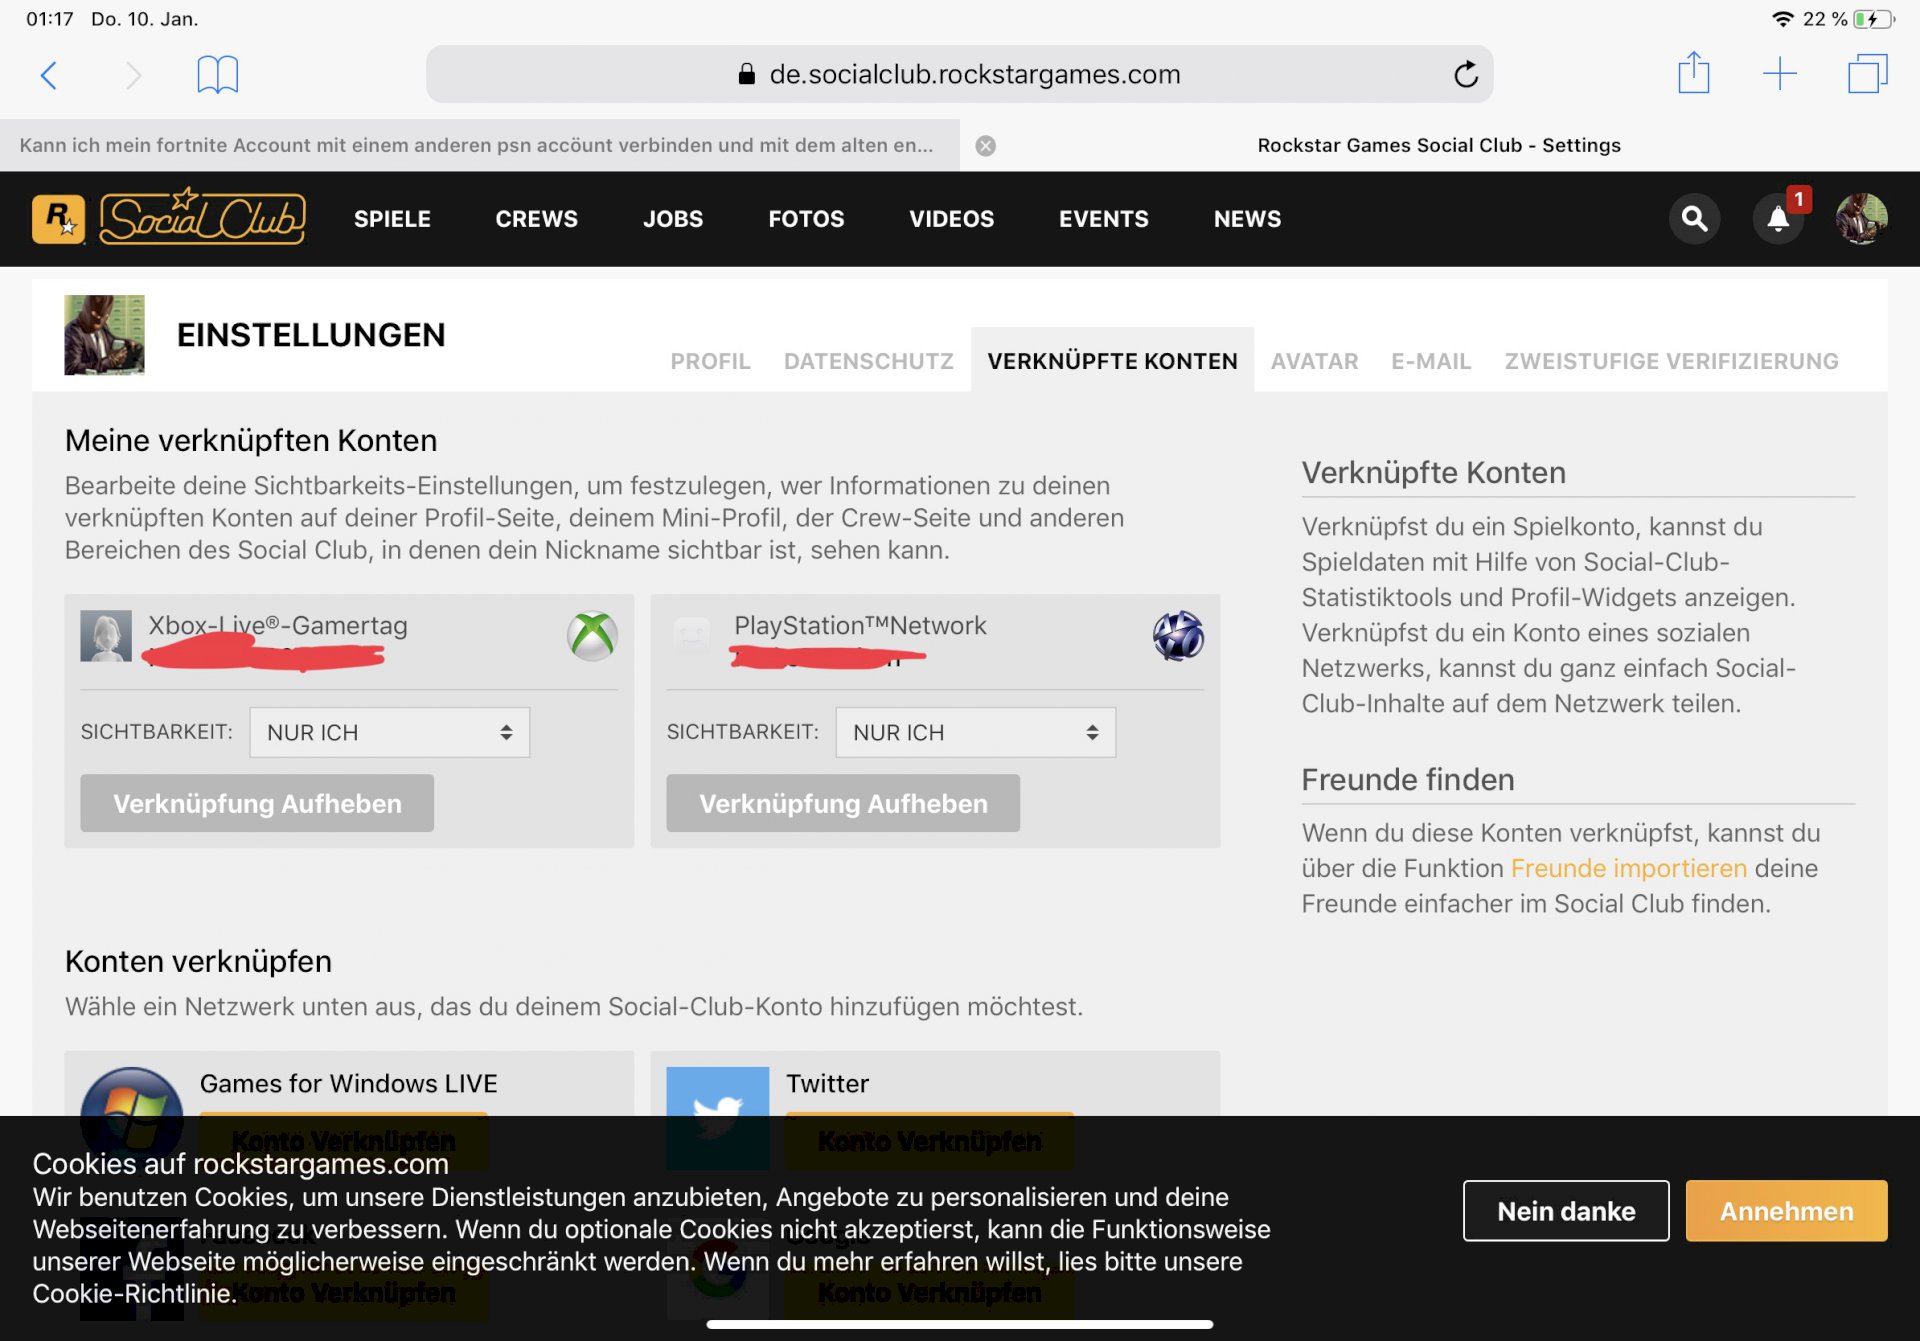
Task: Navigate back using browser back arrow
Action: (x=50, y=72)
